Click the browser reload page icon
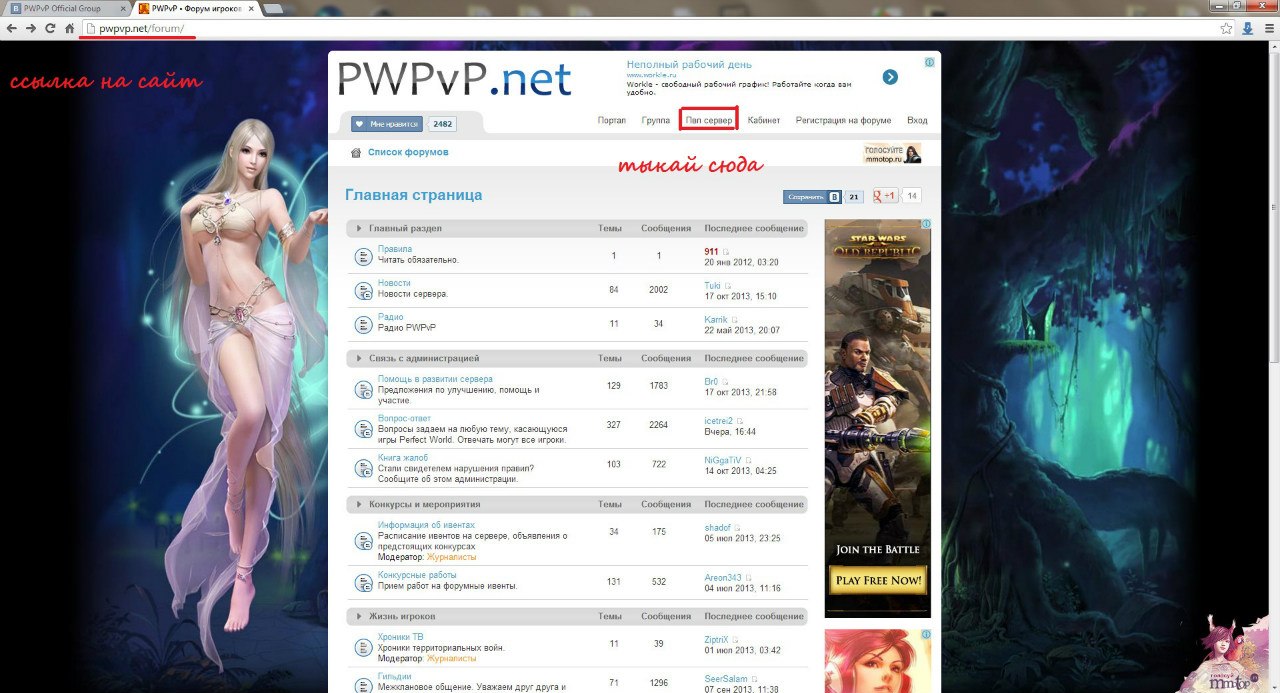 tap(50, 29)
